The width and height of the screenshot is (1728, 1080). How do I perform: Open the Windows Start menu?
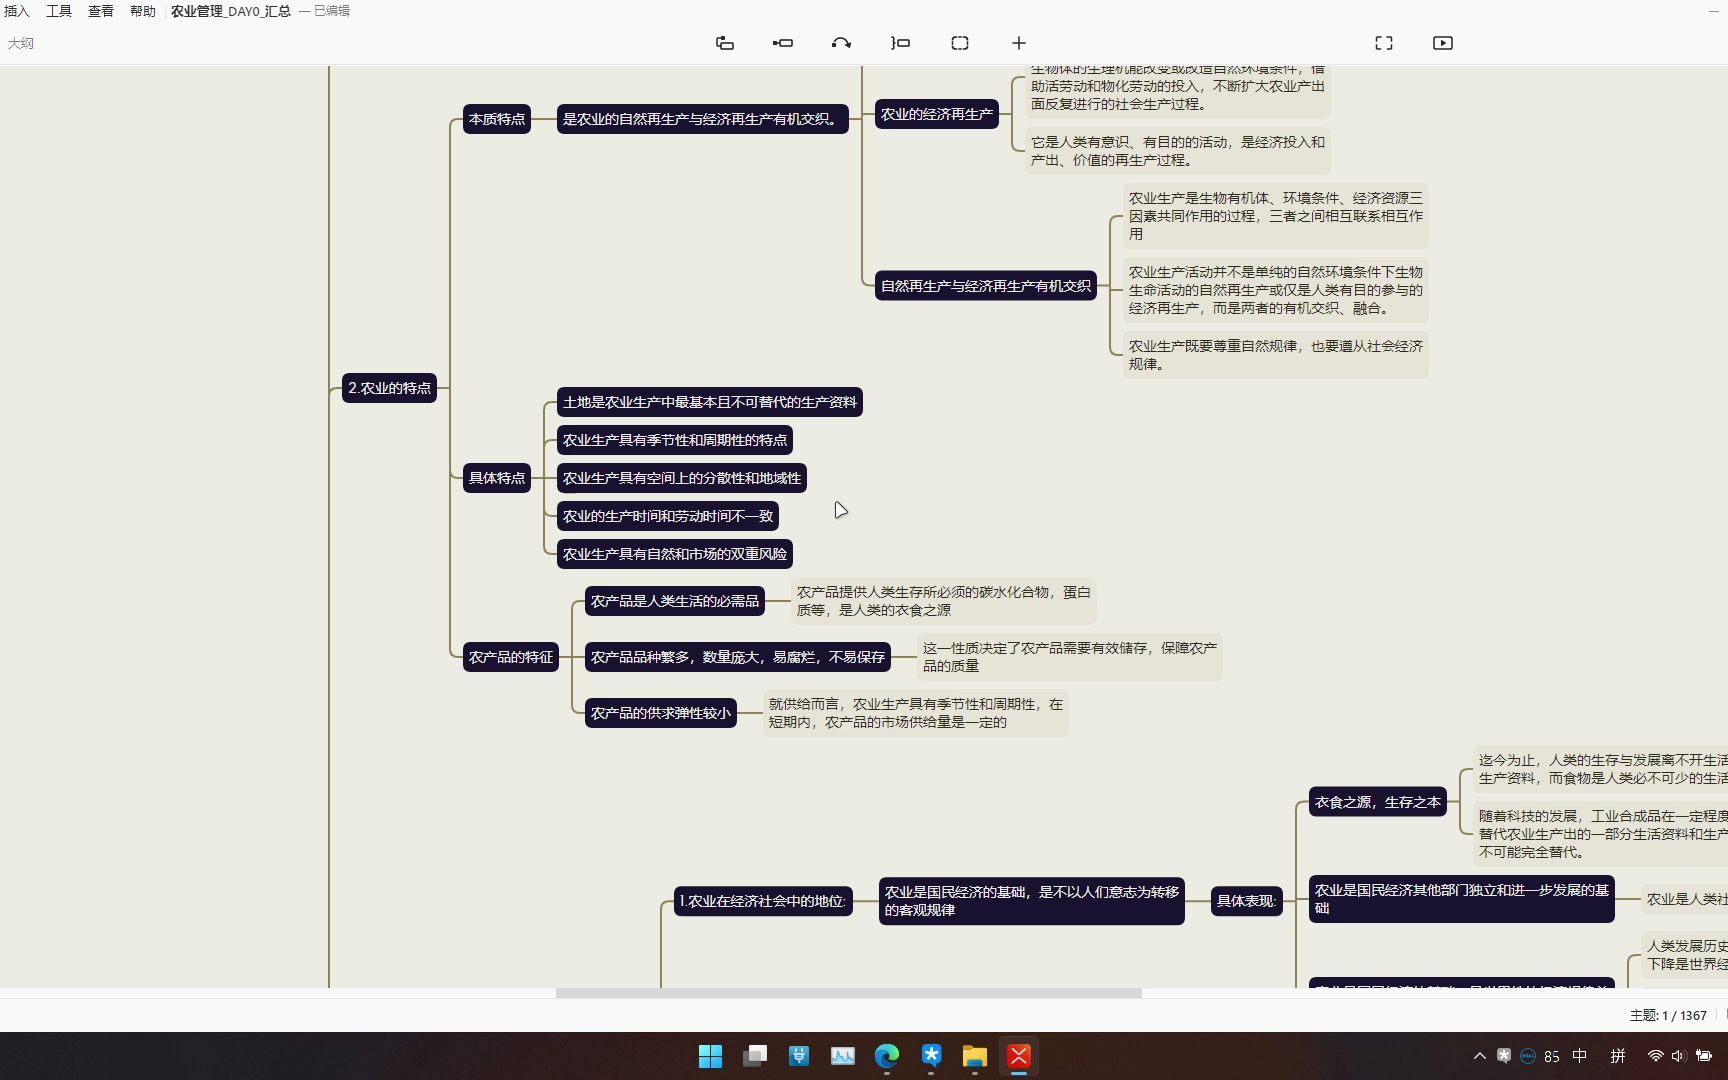pyautogui.click(x=711, y=1056)
